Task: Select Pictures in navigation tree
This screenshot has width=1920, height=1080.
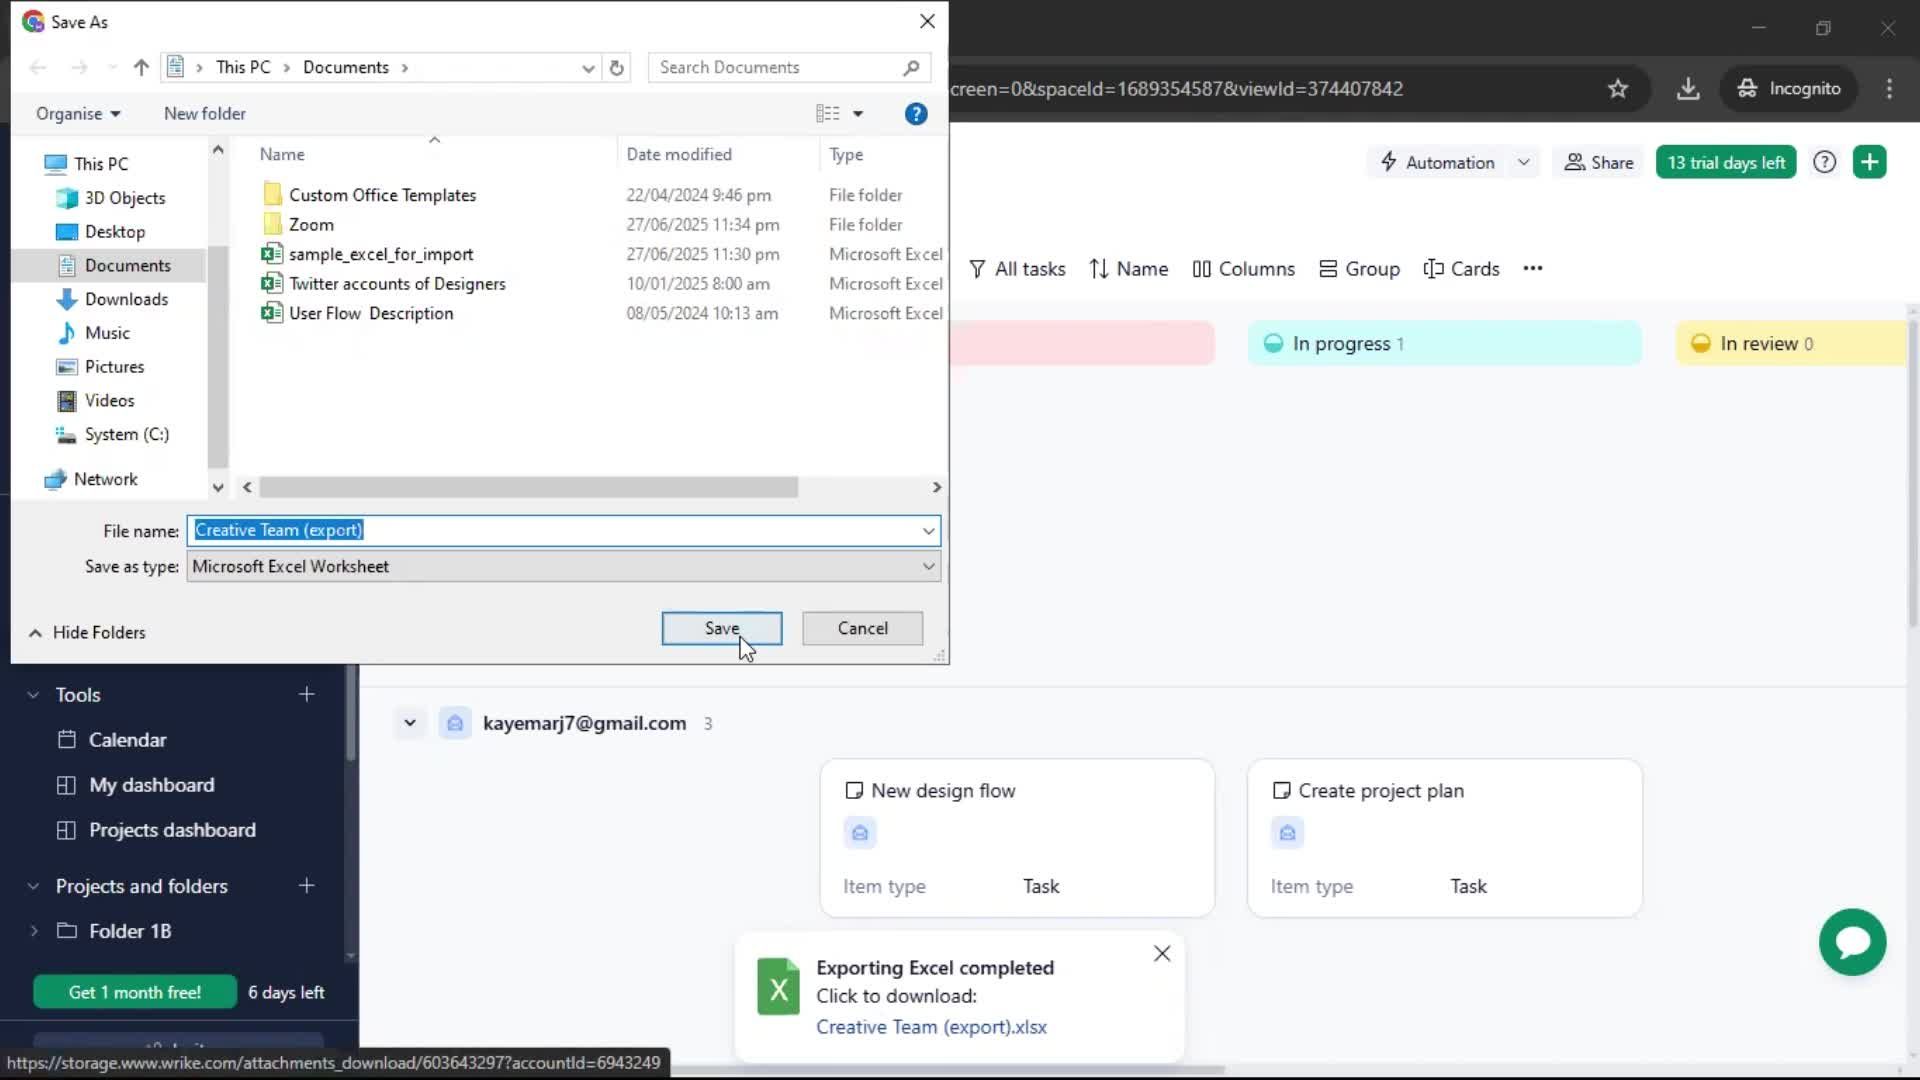Action: pyautogui.click(x=114, y=367)
